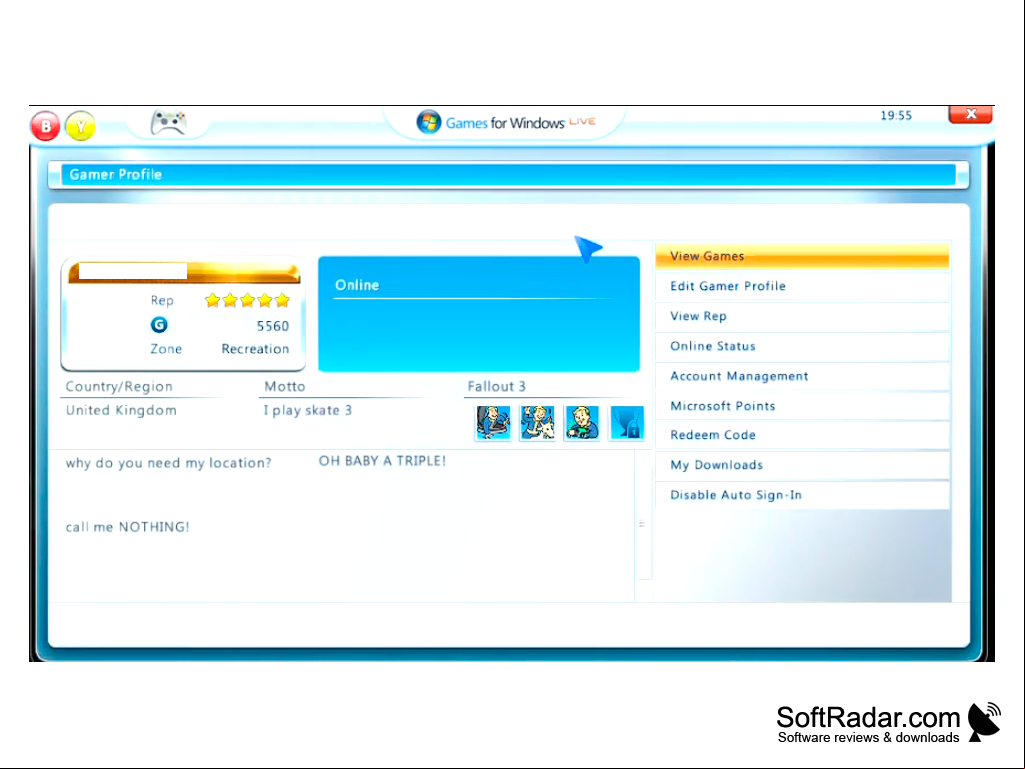Click the Gamer Profile title bar
The height and width of the screenshot is (769, 1025).
coord(509,175)
